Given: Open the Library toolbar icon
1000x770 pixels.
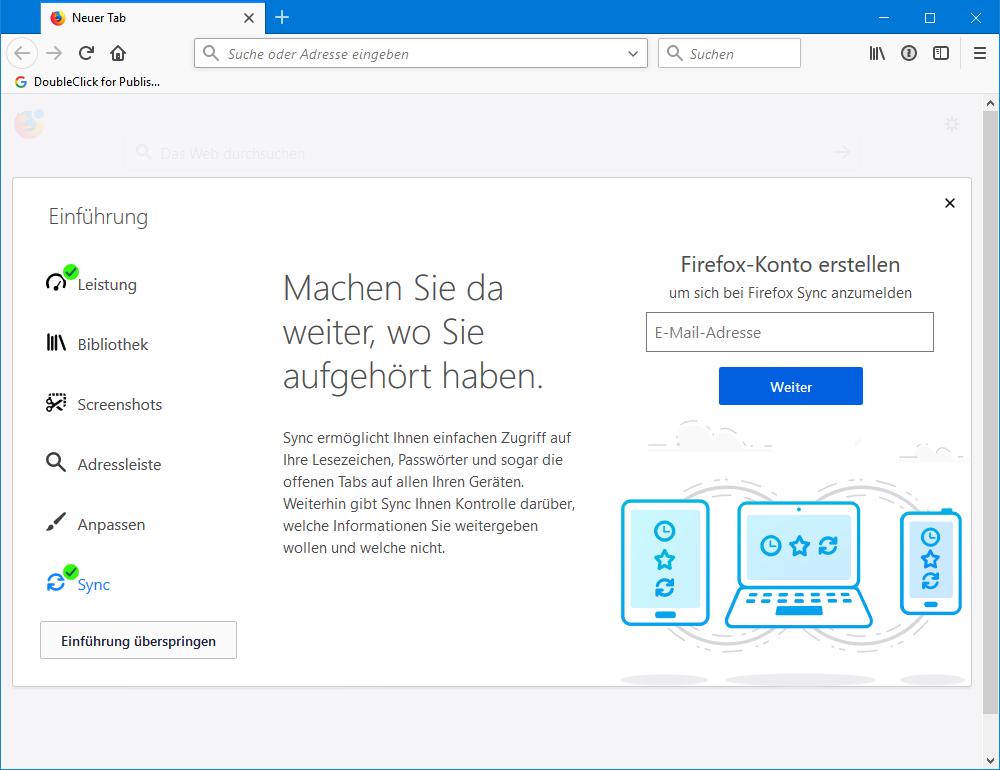Looking at the screenshot, I should (877, 53).
